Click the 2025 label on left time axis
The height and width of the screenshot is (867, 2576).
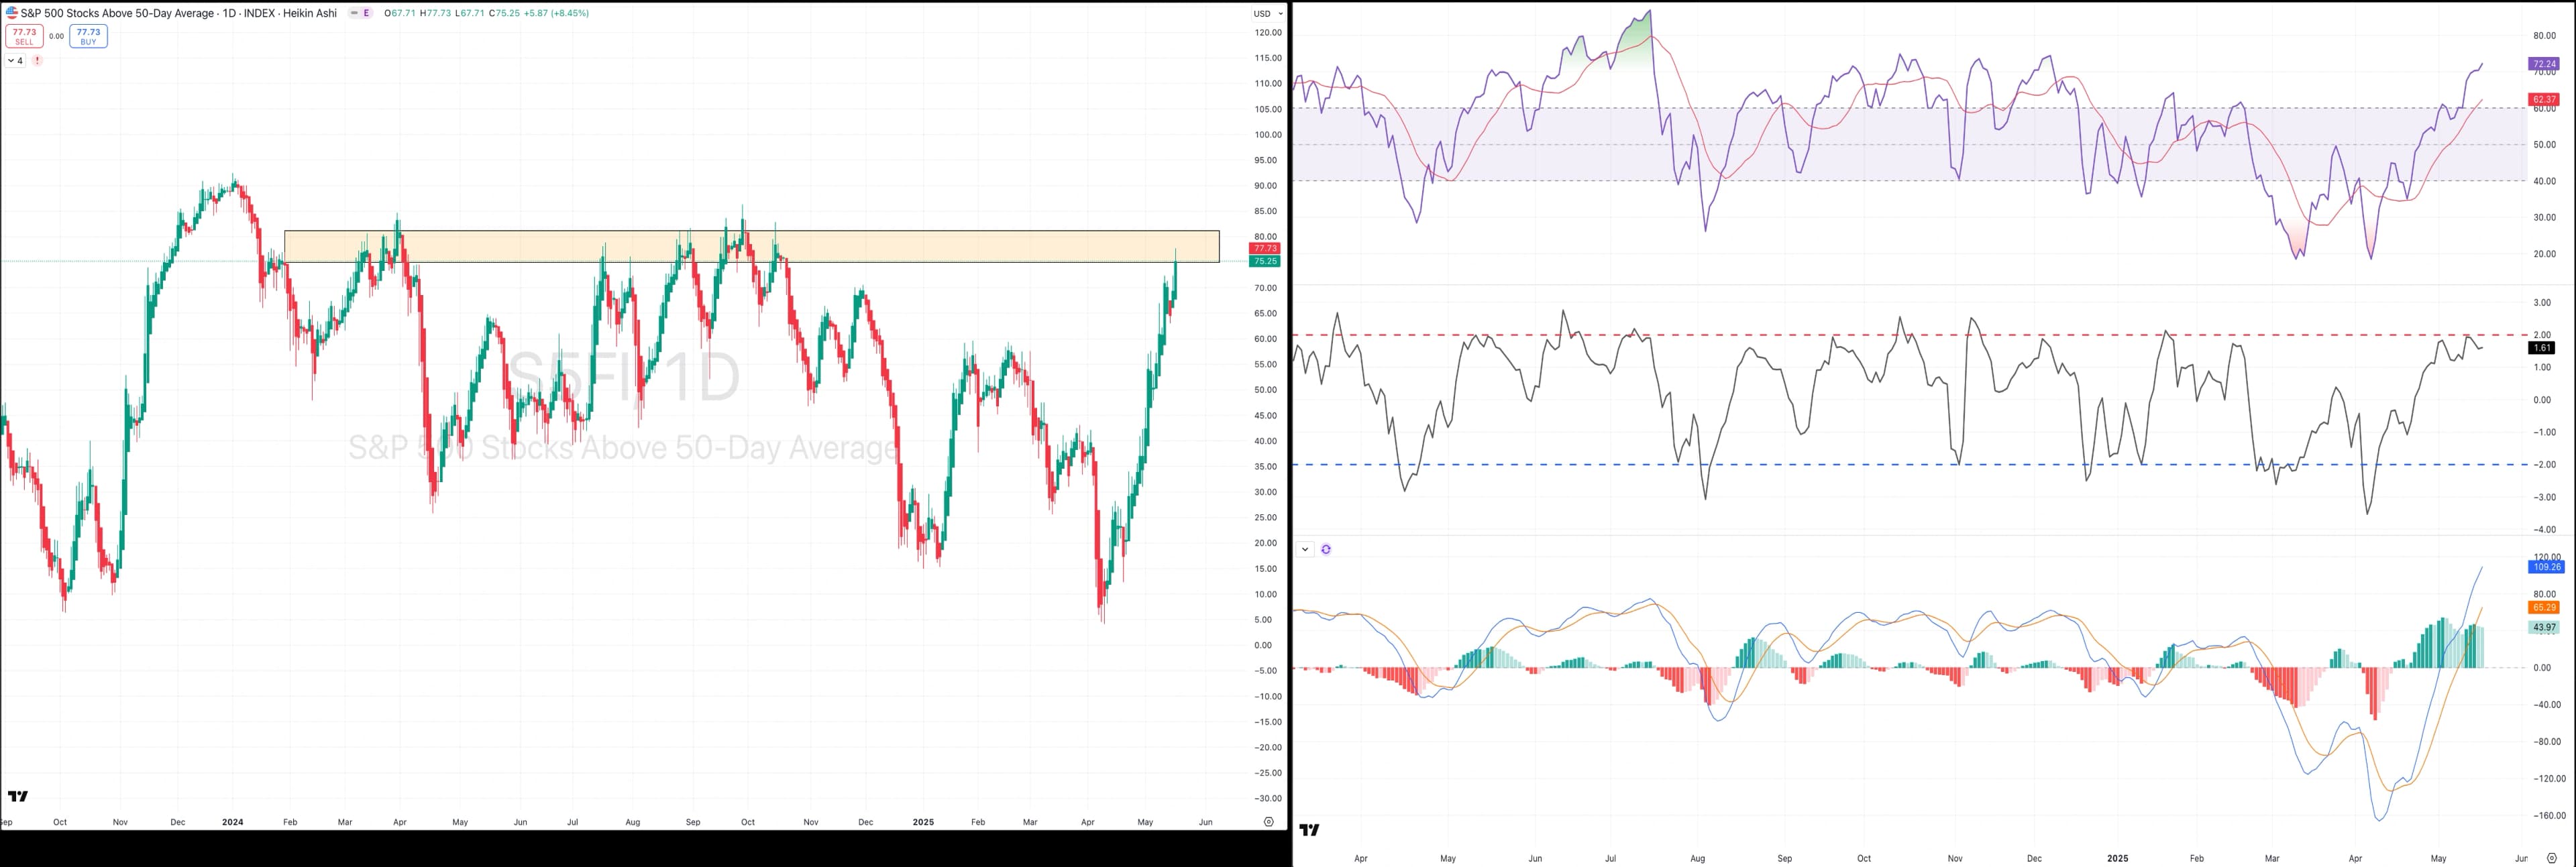[923, 822]
